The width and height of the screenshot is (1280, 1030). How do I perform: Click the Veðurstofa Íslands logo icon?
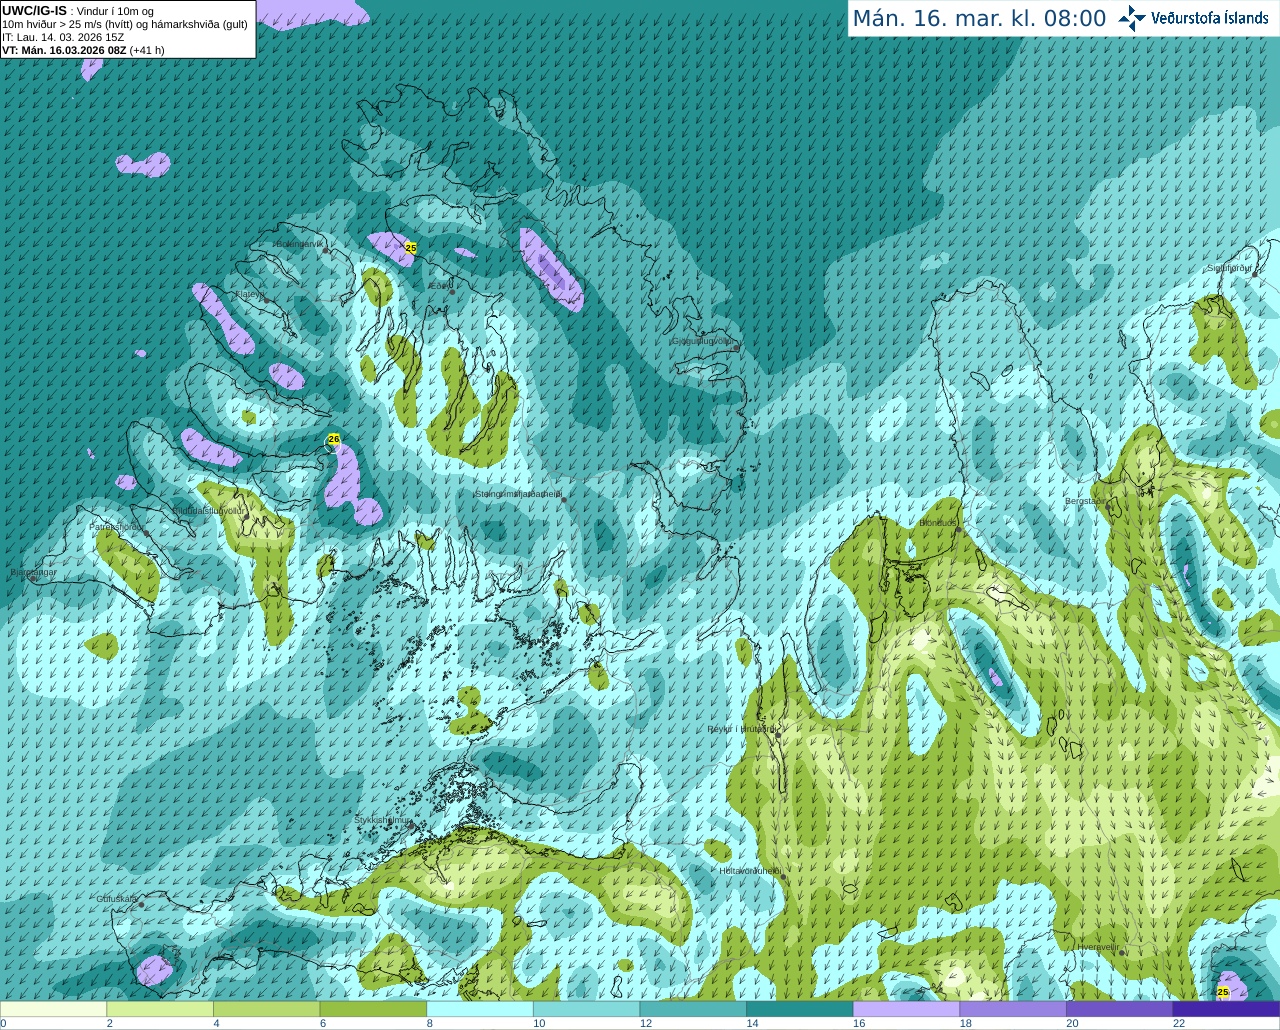pos(1132,18)
